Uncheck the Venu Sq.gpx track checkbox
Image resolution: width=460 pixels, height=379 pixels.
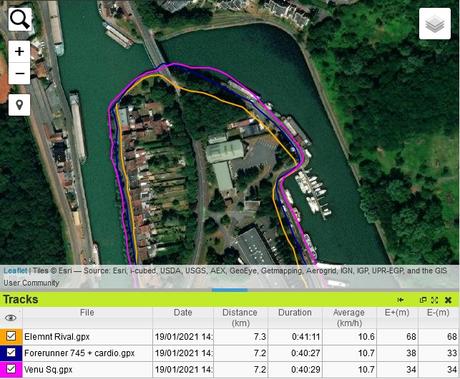point(11,369)
